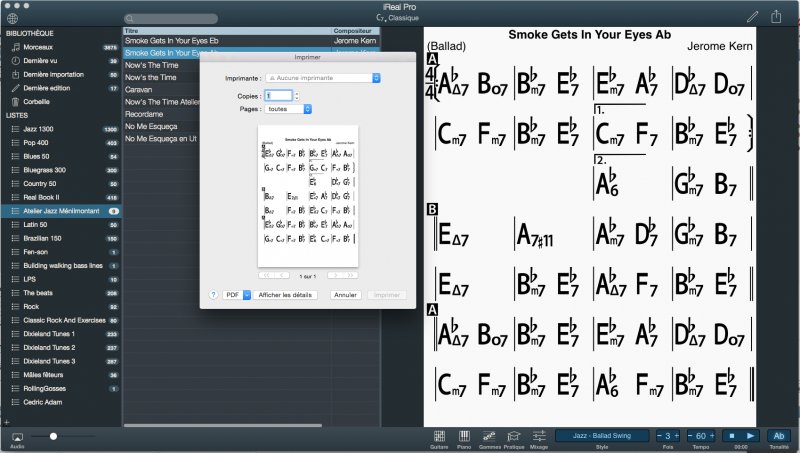Viewport: 800px width, 453px height.
Task: Increase tempo with plus next to 60
Action: pos(712,436)
